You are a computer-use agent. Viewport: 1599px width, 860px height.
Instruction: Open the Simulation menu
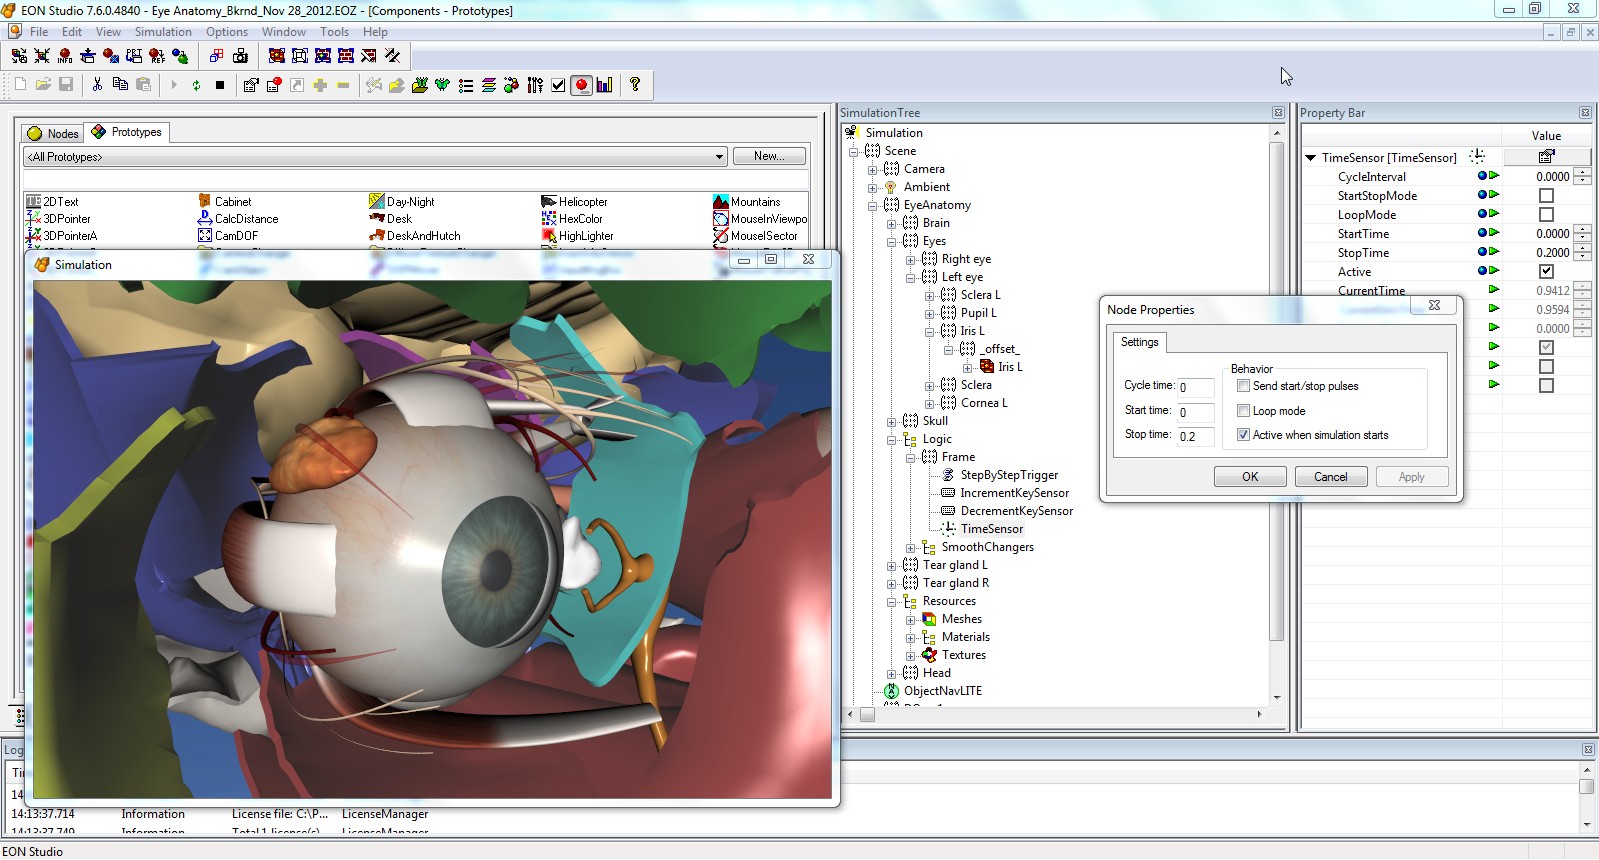pyautogui.click(x=163, y=32)
